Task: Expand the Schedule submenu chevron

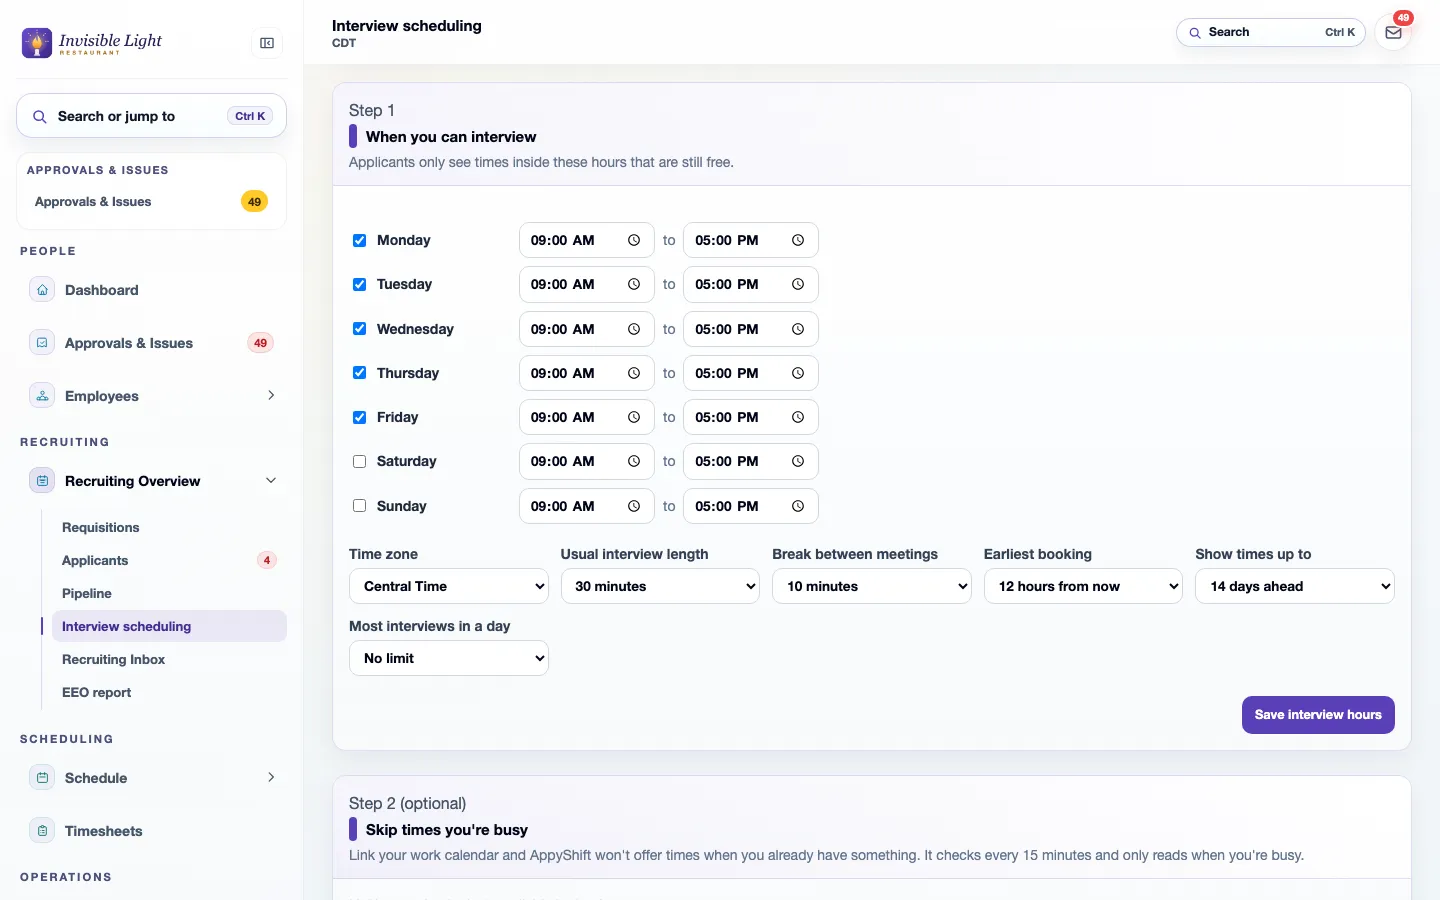Action: tap(271, 777)
